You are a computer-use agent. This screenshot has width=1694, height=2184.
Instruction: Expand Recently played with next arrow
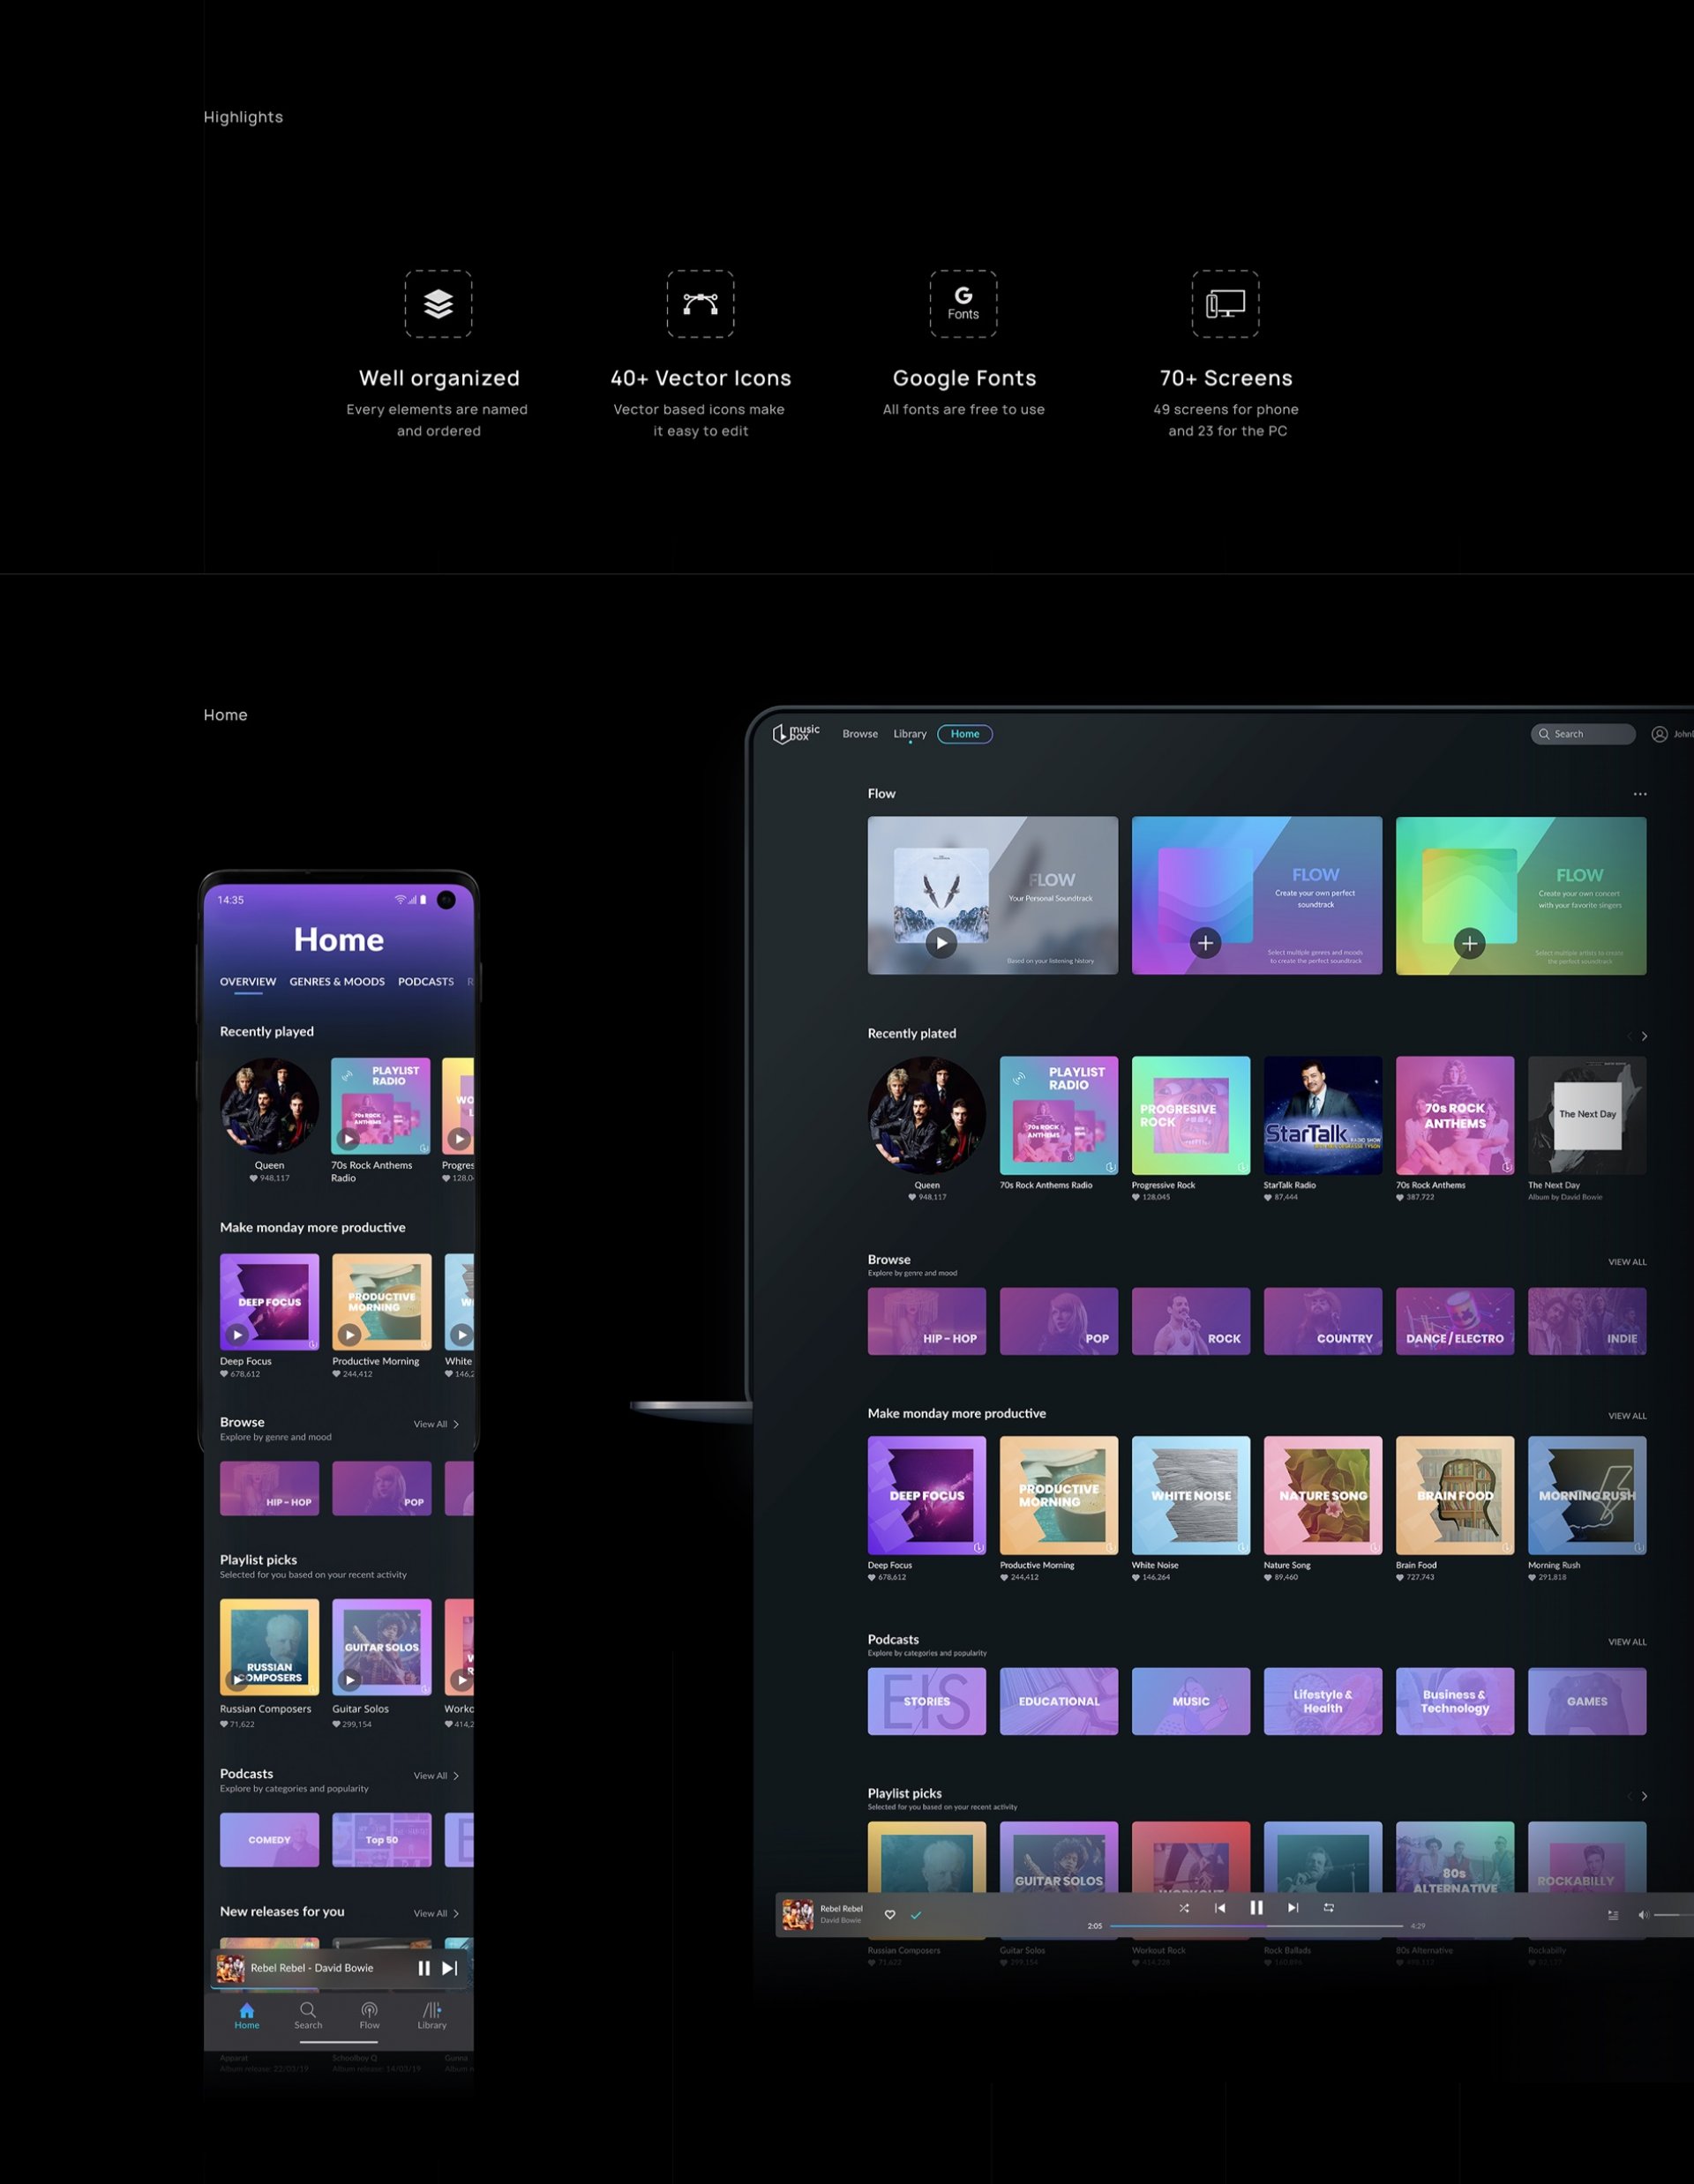pyautogui.click(x=1644, y=1036)
